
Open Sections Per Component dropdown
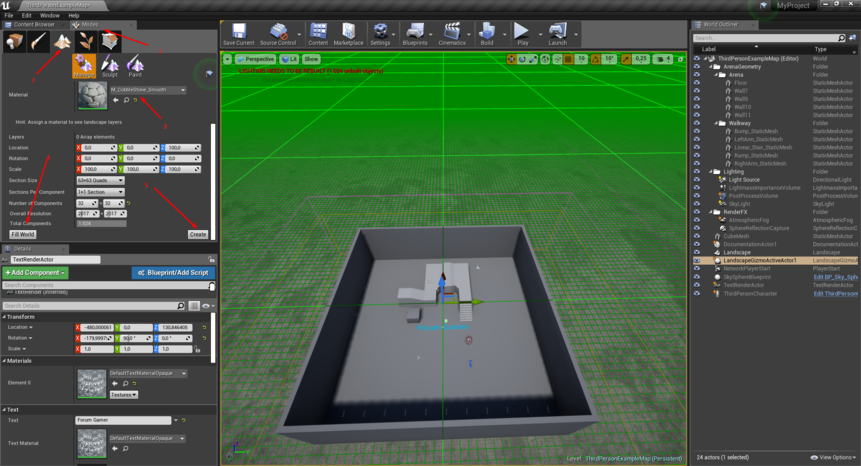click(100, 192)
